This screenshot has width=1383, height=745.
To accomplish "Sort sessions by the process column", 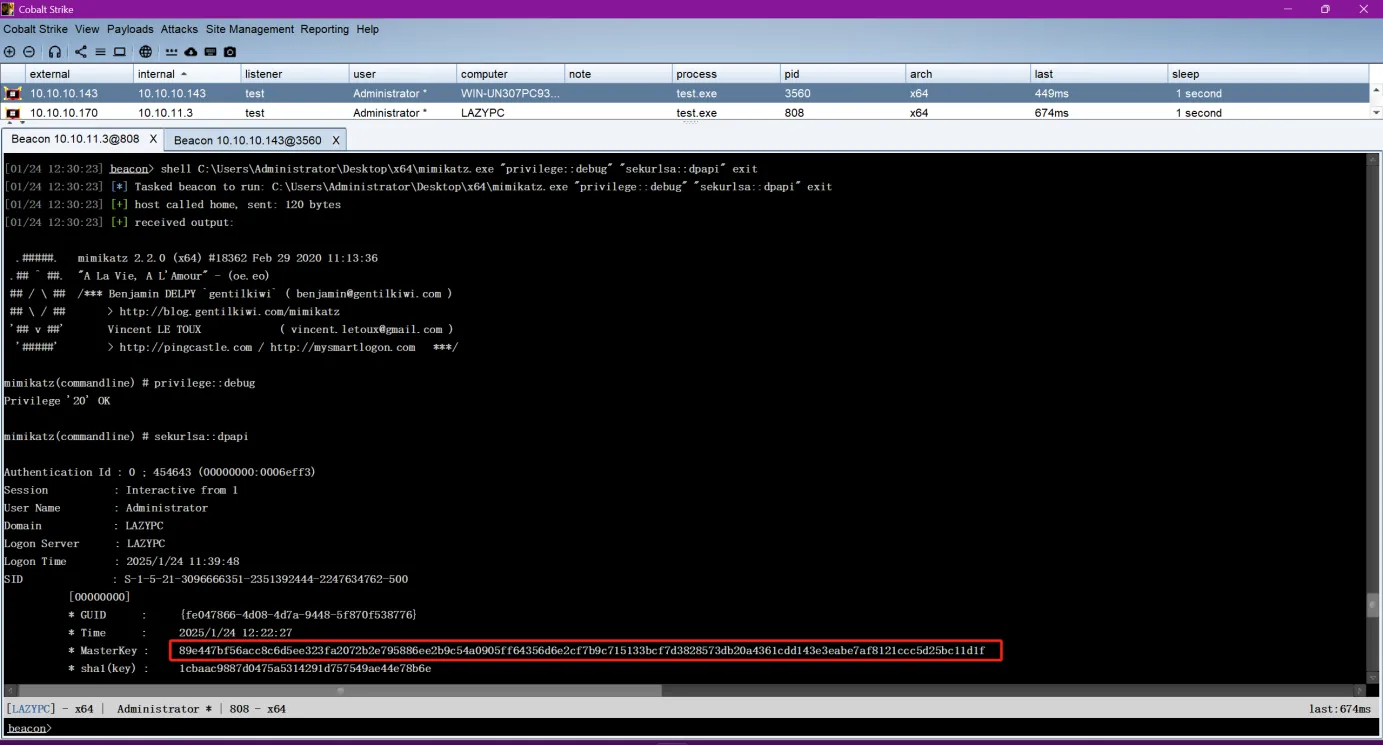I will pyautogui.click(x=726, y=74).
